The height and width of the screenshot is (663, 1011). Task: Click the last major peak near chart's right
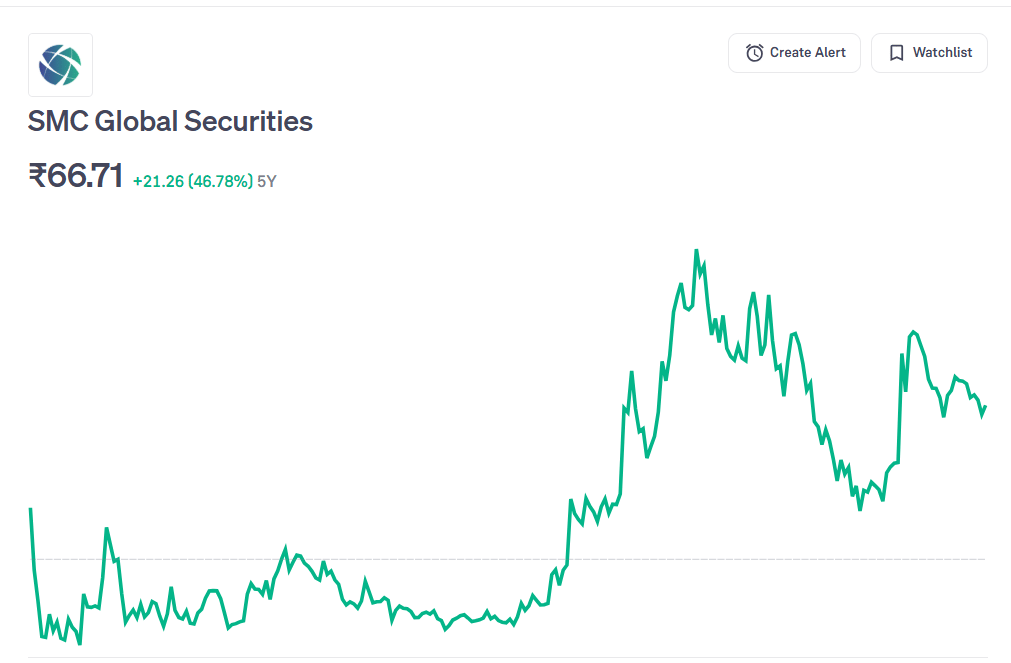click(x=913, y=332)
